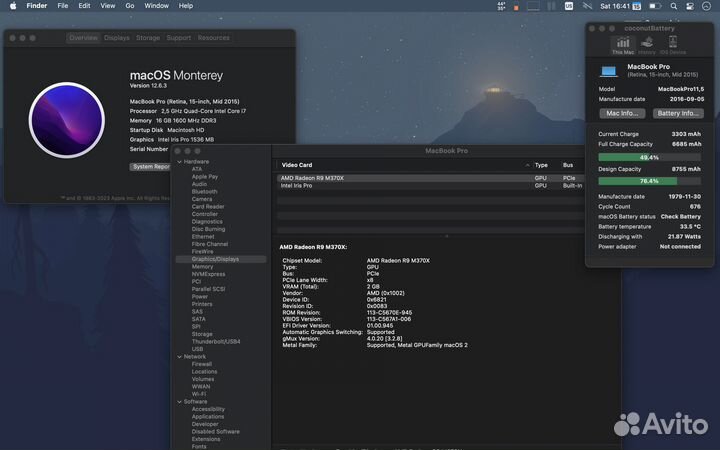This screenshot has width=720, height=450.
Task: Open the Apple menu
Action: (13, 6)
